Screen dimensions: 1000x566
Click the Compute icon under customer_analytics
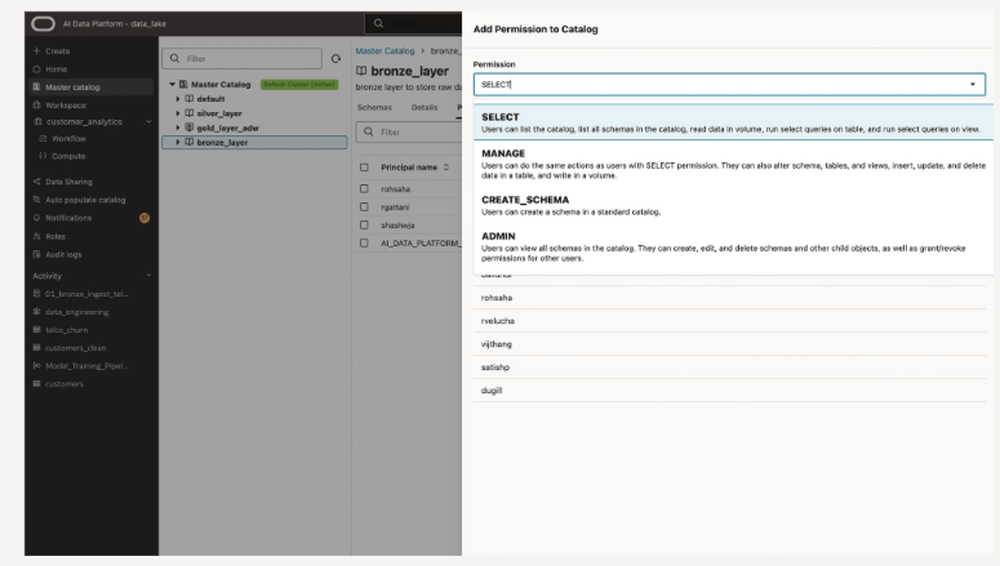coord(42,156)
